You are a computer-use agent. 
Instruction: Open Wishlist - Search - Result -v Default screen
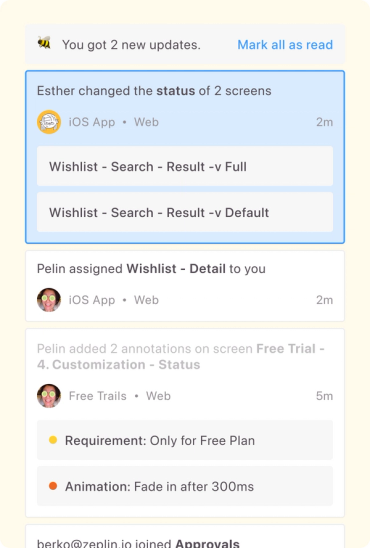[x=185, y=212]
